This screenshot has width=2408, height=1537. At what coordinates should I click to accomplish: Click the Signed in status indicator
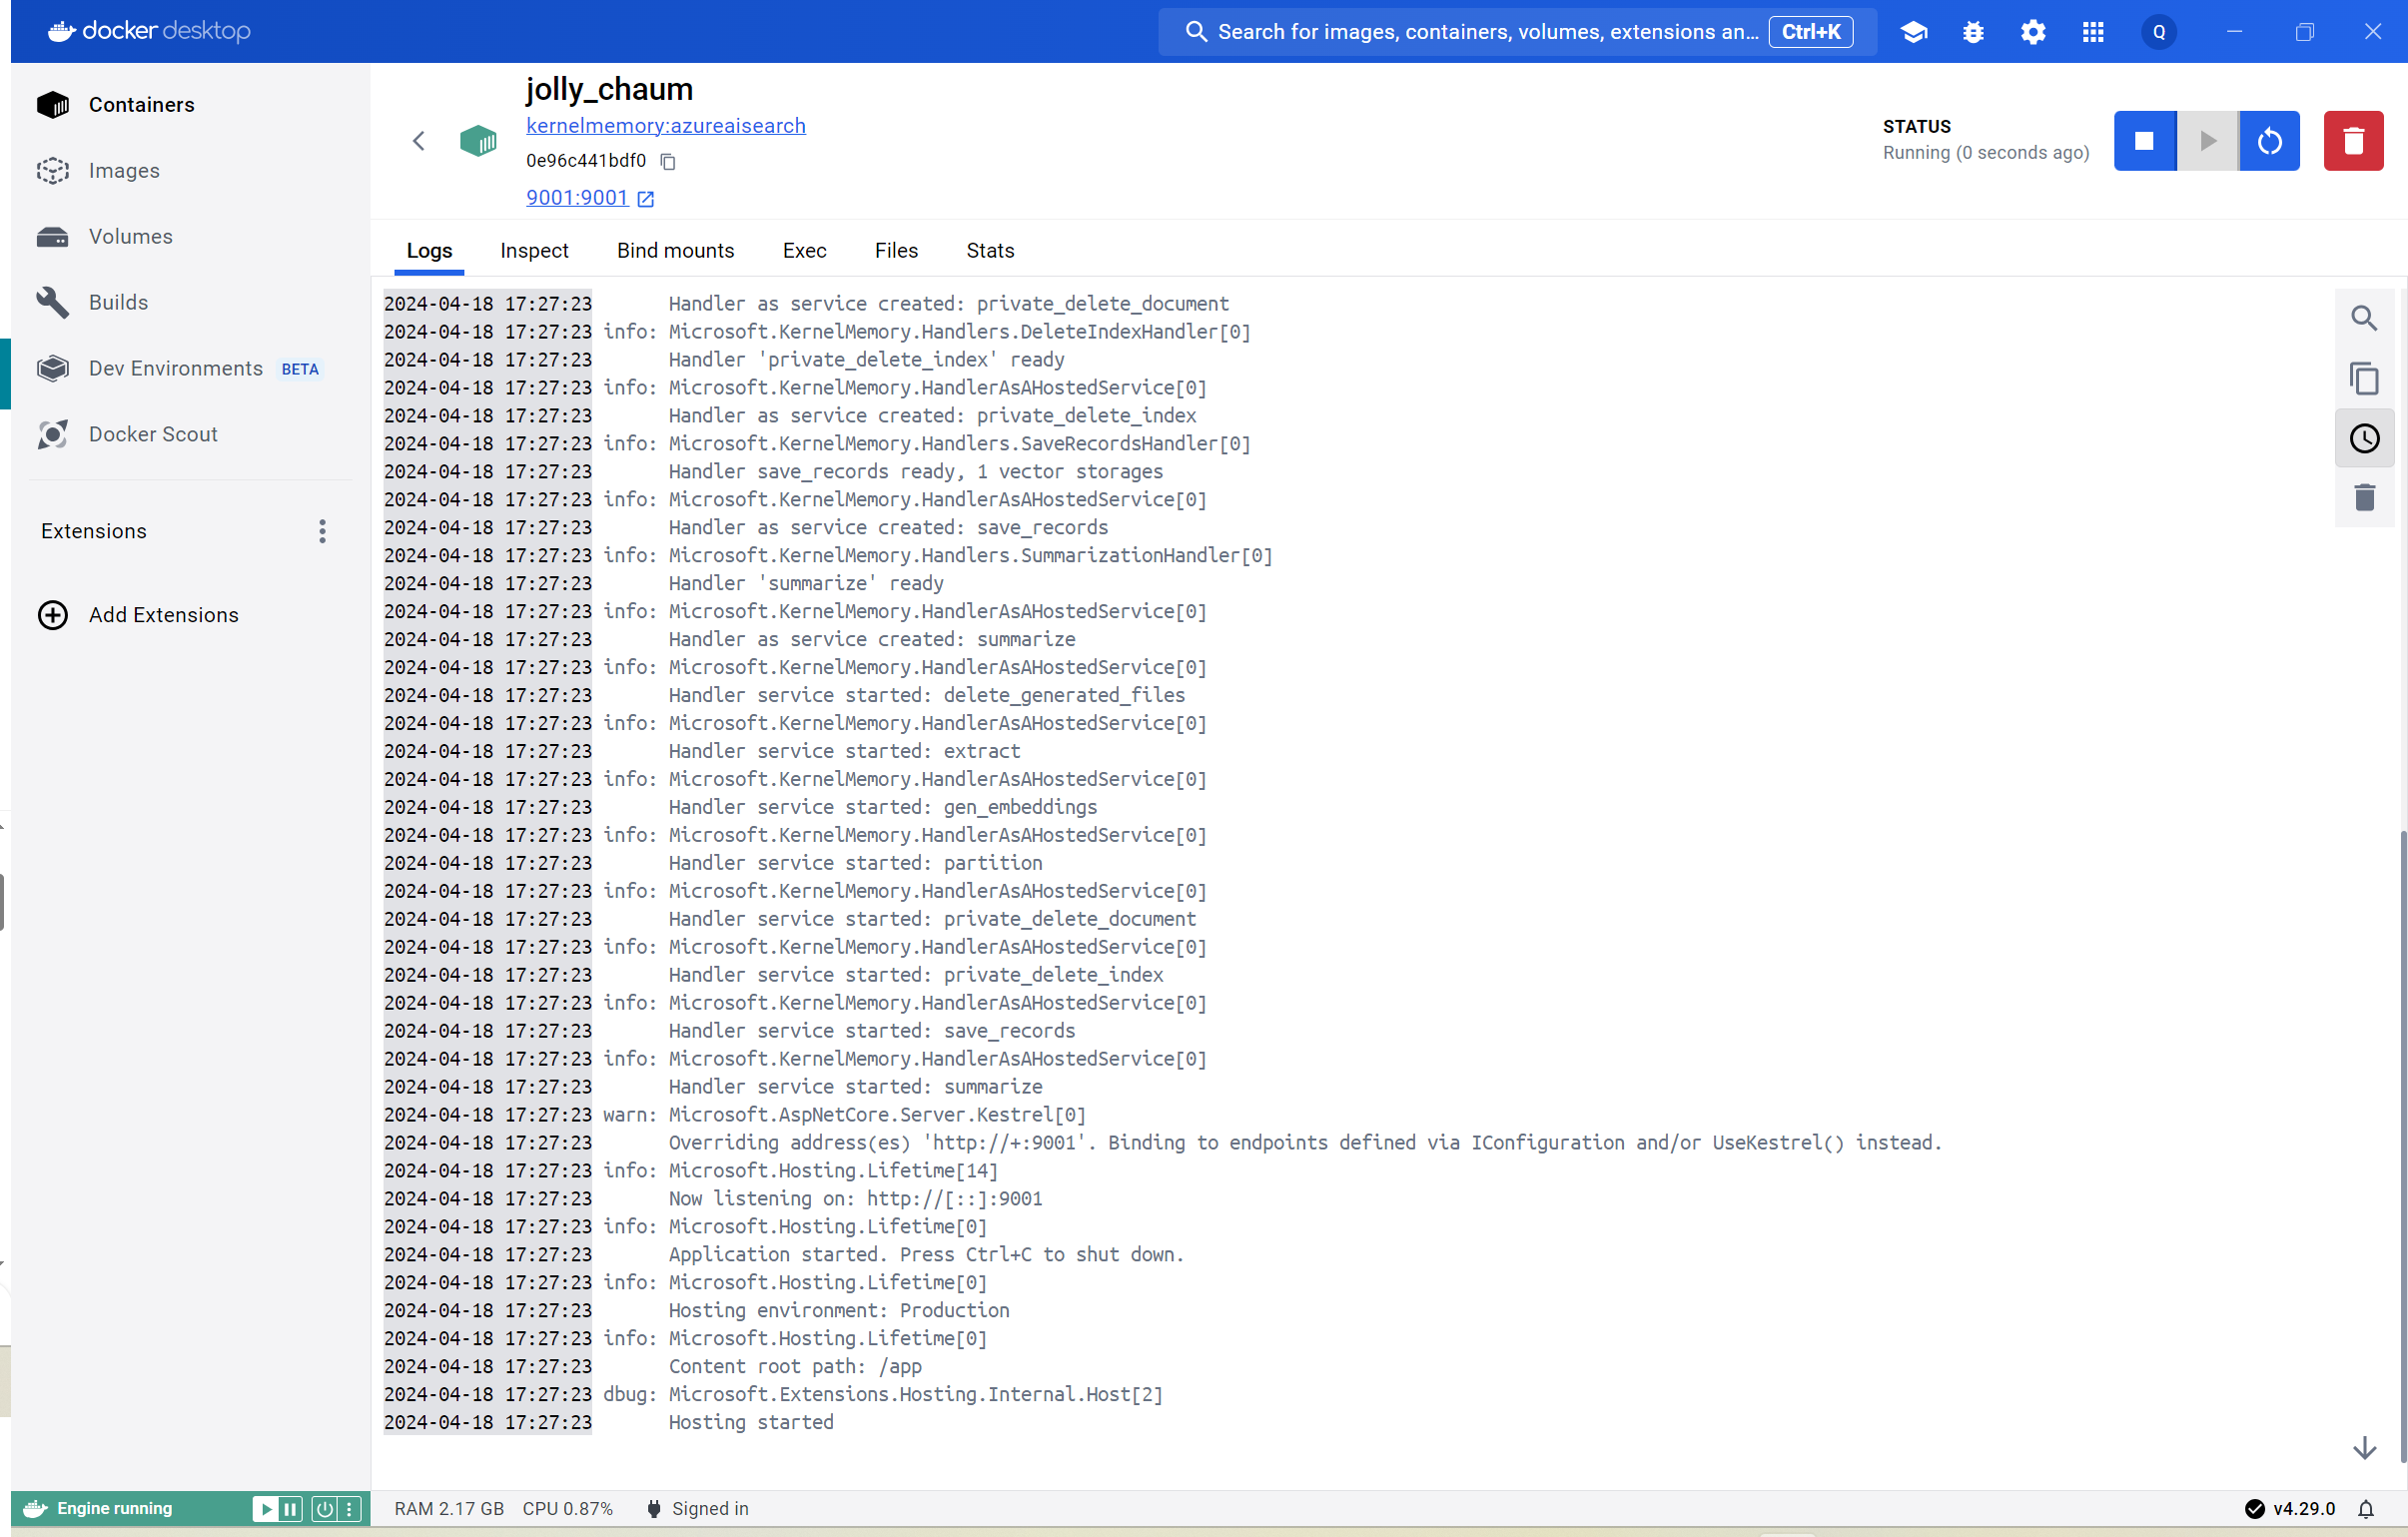pos(697,1509)
